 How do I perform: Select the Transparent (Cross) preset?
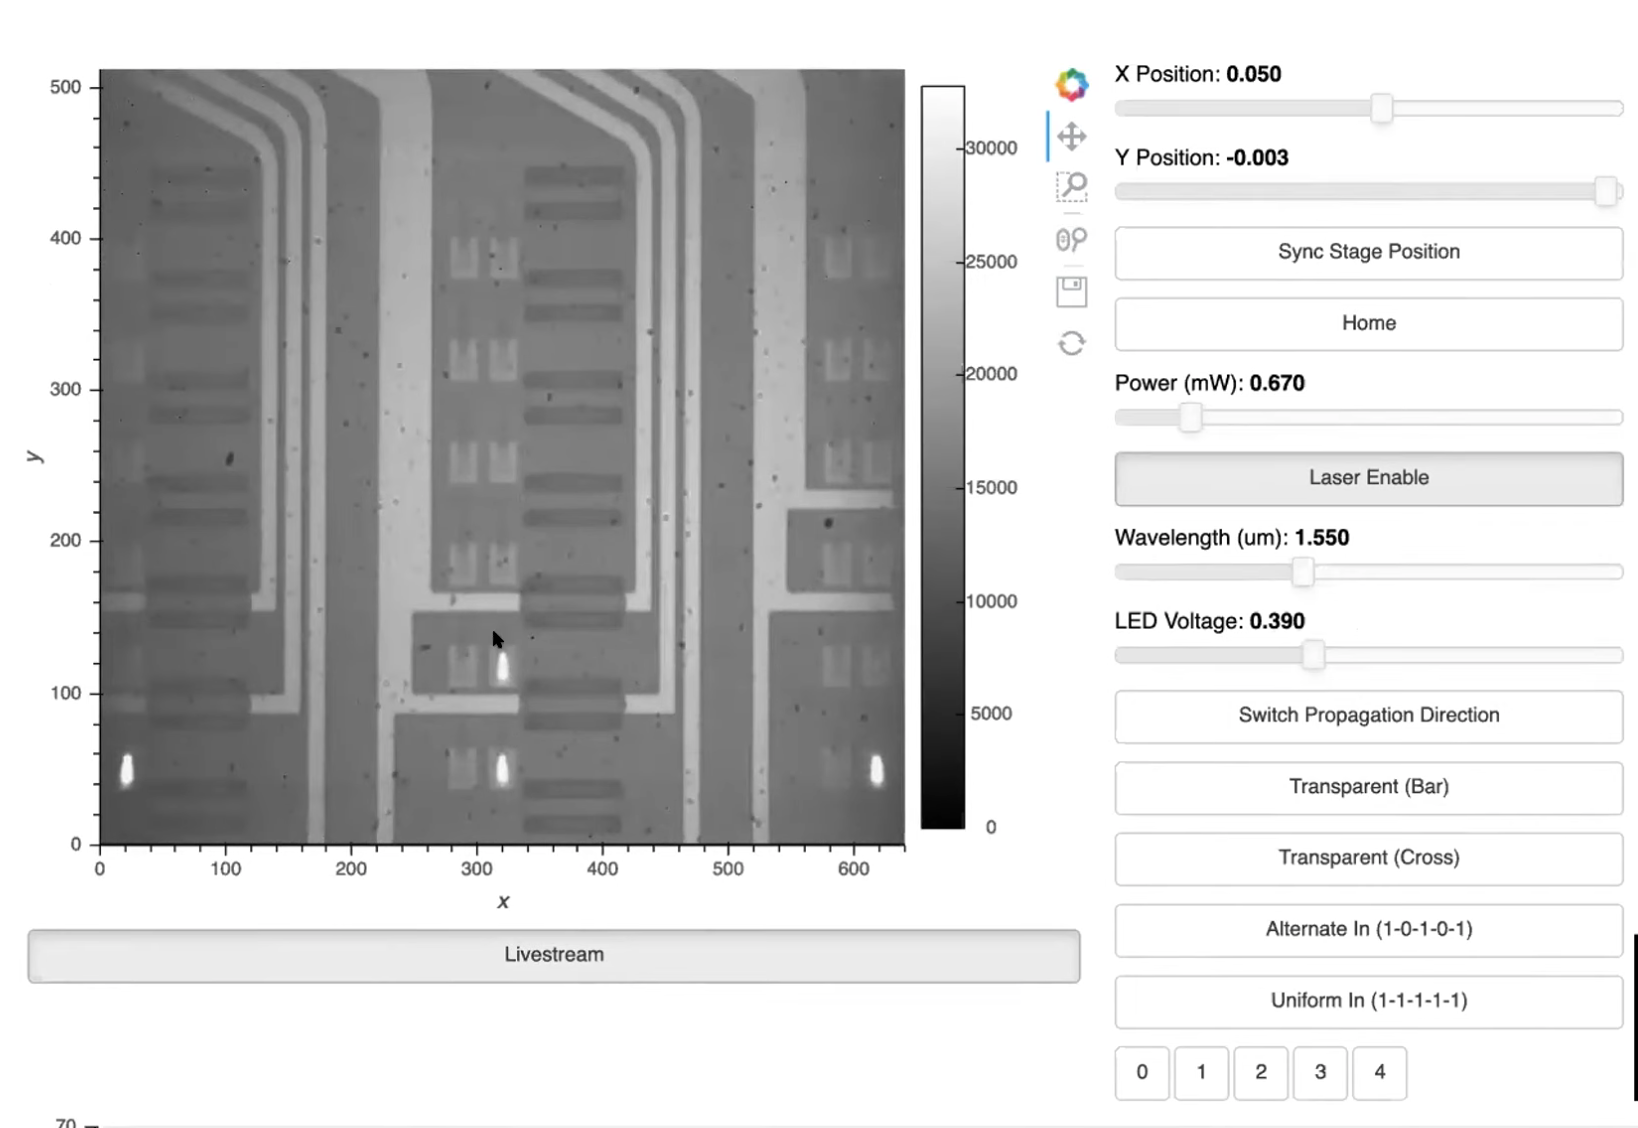tap(1368, 858)
